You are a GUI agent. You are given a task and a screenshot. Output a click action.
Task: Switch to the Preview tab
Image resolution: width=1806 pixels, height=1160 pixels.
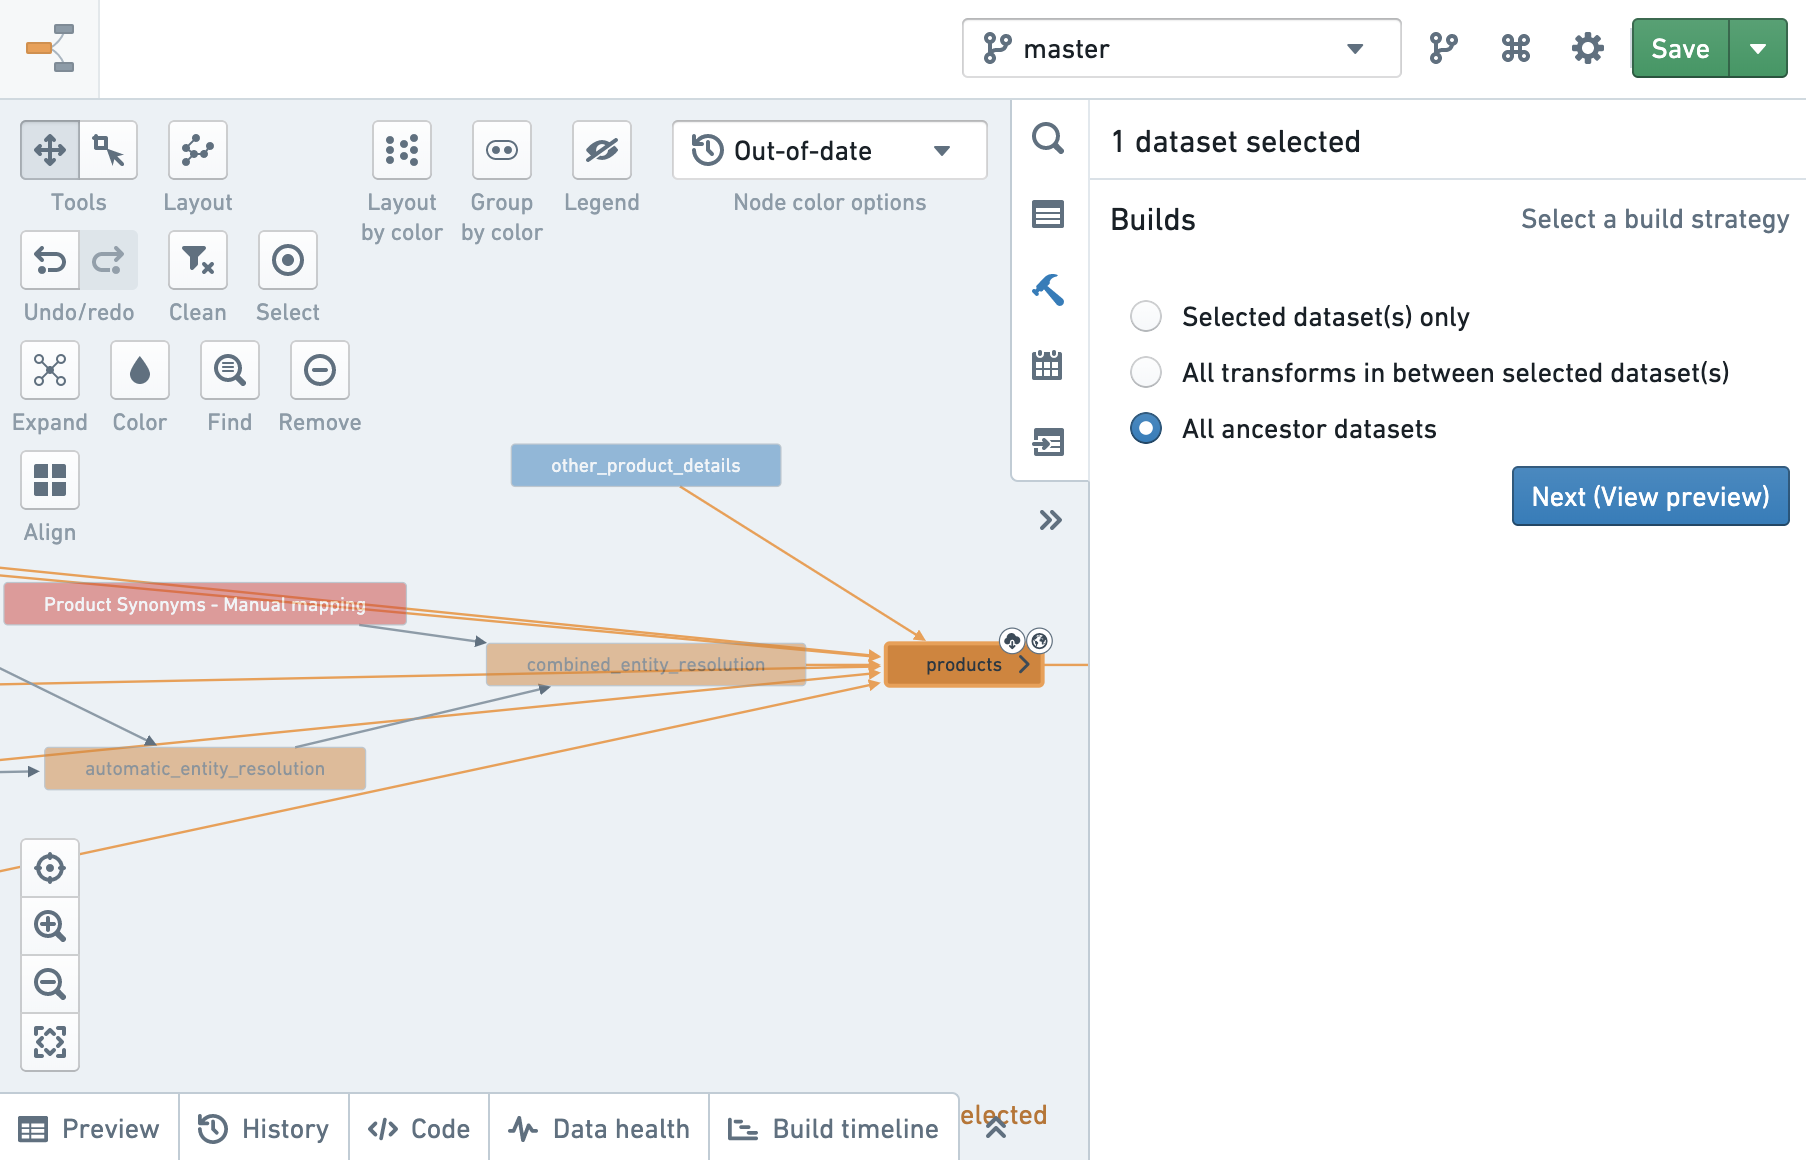(90, 1129)
